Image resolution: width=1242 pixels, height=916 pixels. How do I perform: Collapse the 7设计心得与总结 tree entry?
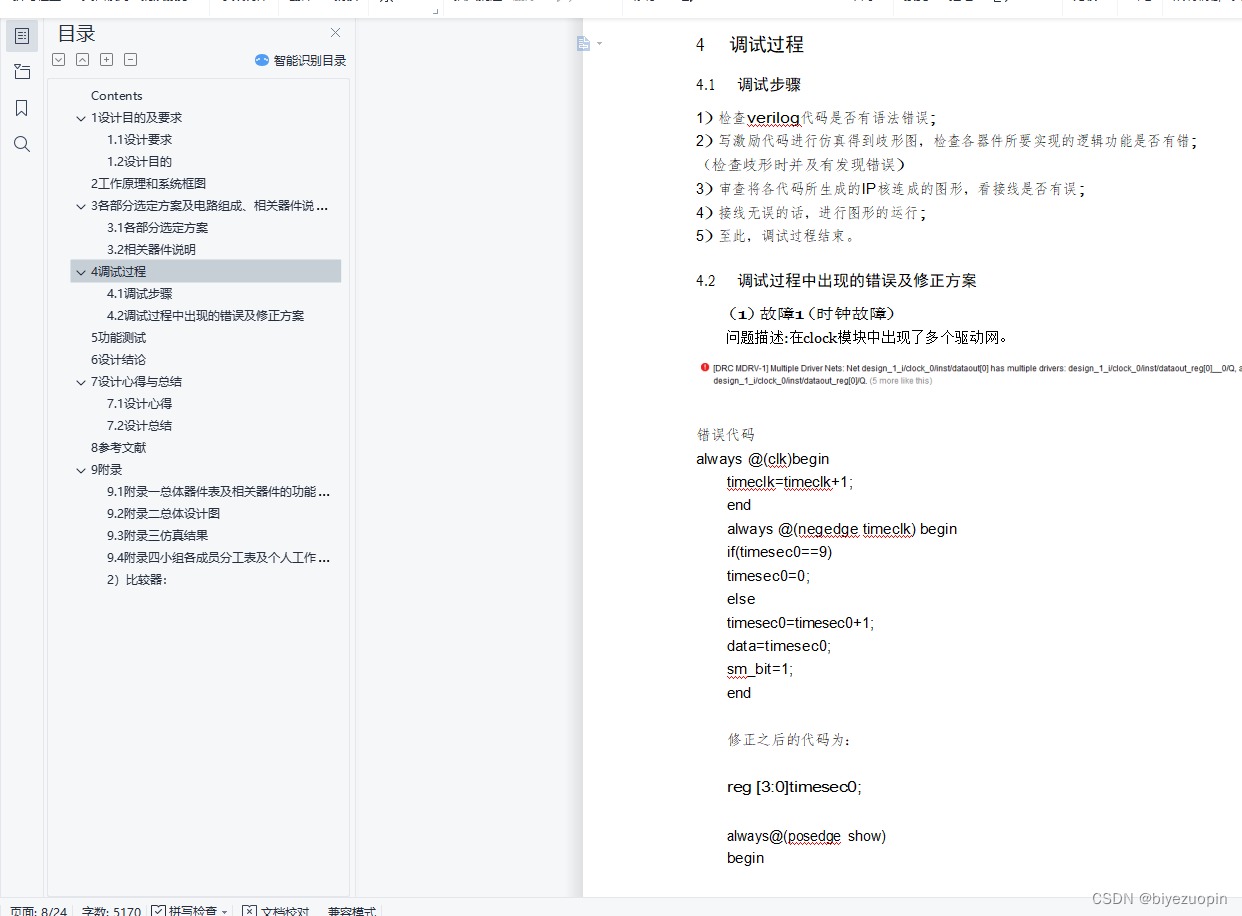81,381
